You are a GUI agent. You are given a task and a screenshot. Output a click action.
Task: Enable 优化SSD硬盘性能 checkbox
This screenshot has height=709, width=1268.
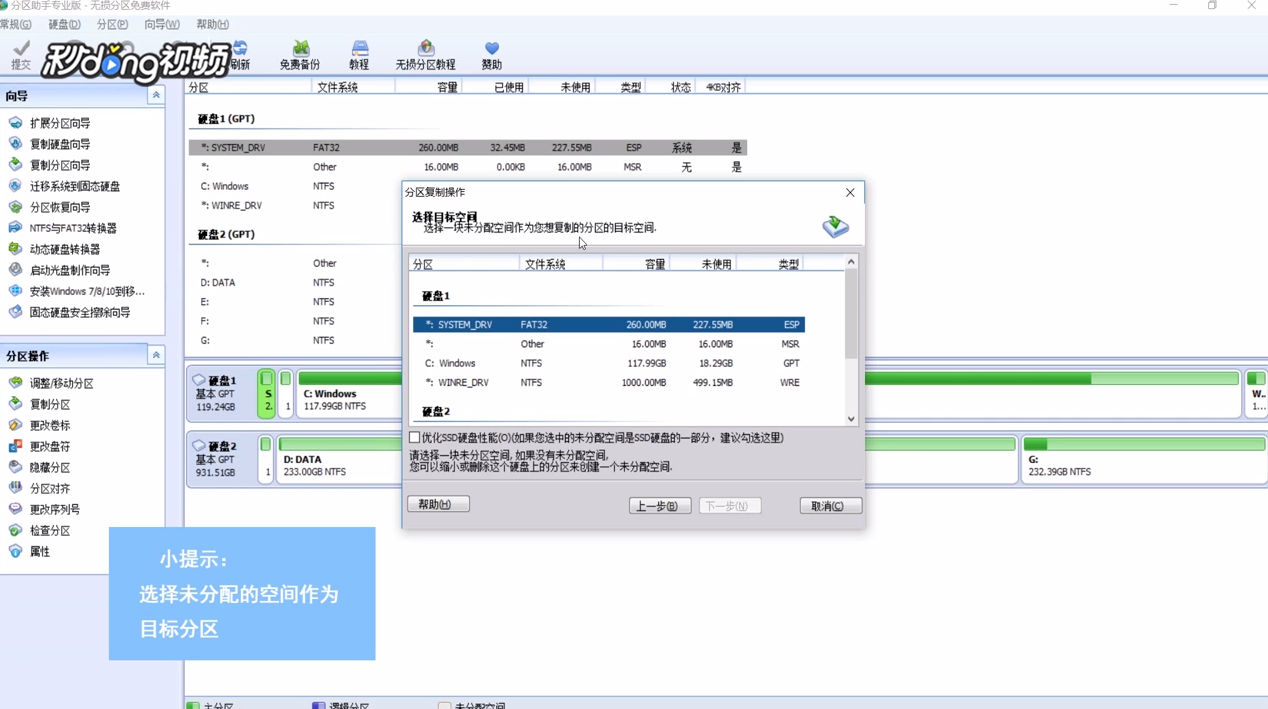pyautogui.click(x=414, y=438)
